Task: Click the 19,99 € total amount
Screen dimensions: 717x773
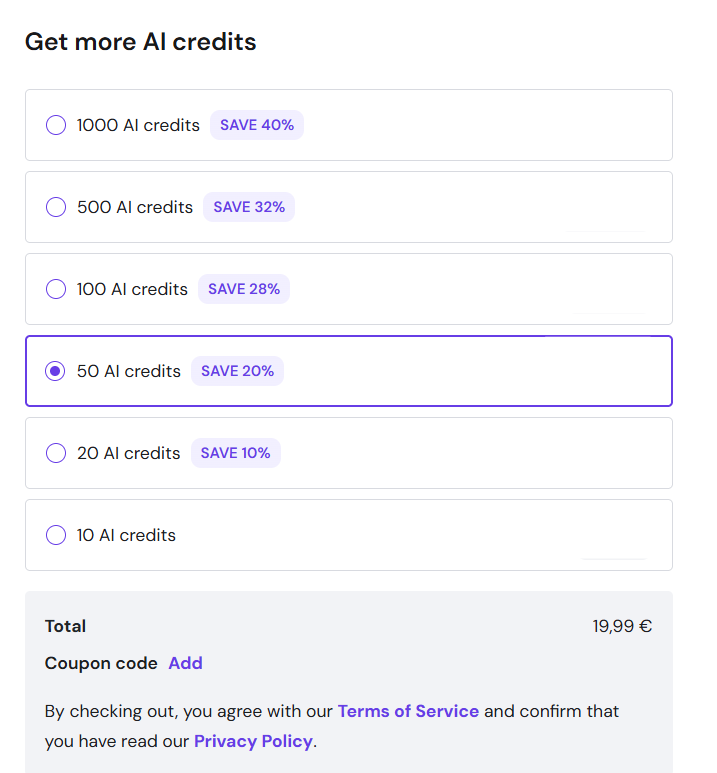Action: tap(622, 626)
